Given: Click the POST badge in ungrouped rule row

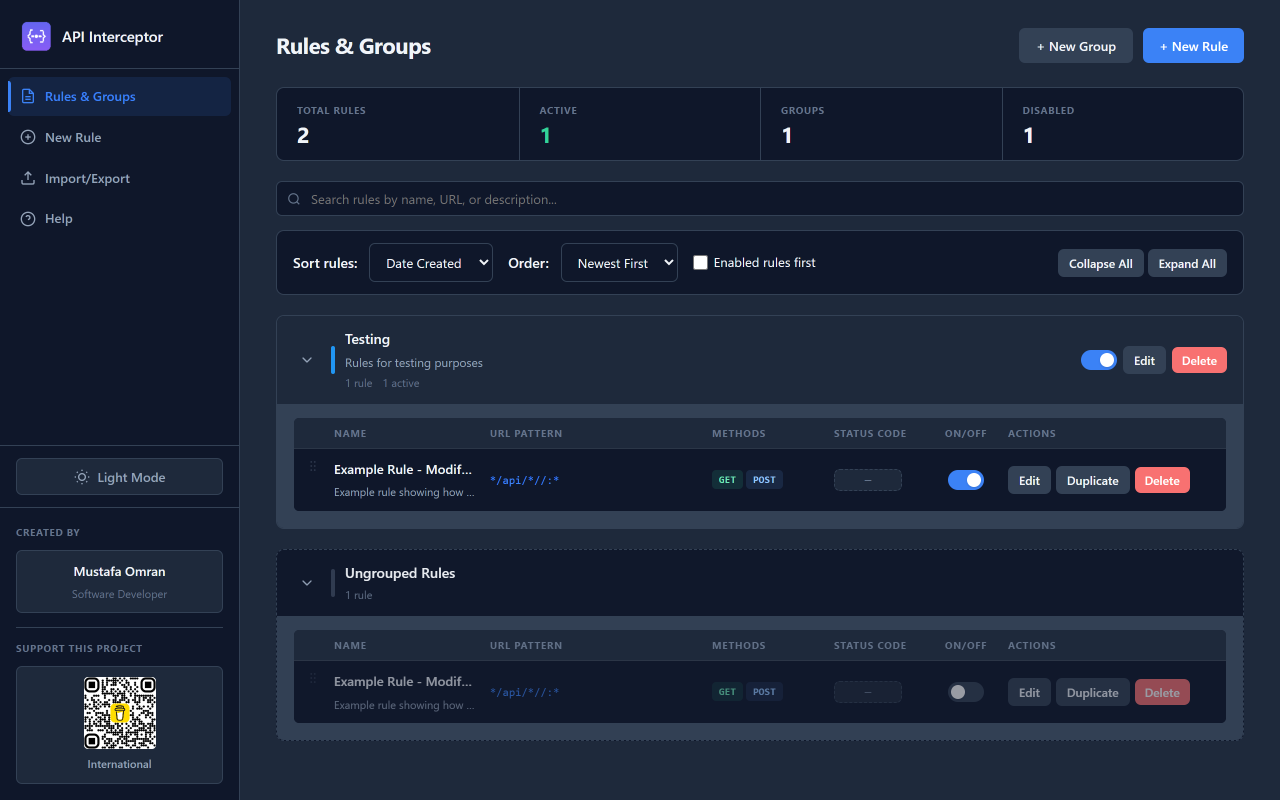Looking at the screenshot, I should point(764,692).
